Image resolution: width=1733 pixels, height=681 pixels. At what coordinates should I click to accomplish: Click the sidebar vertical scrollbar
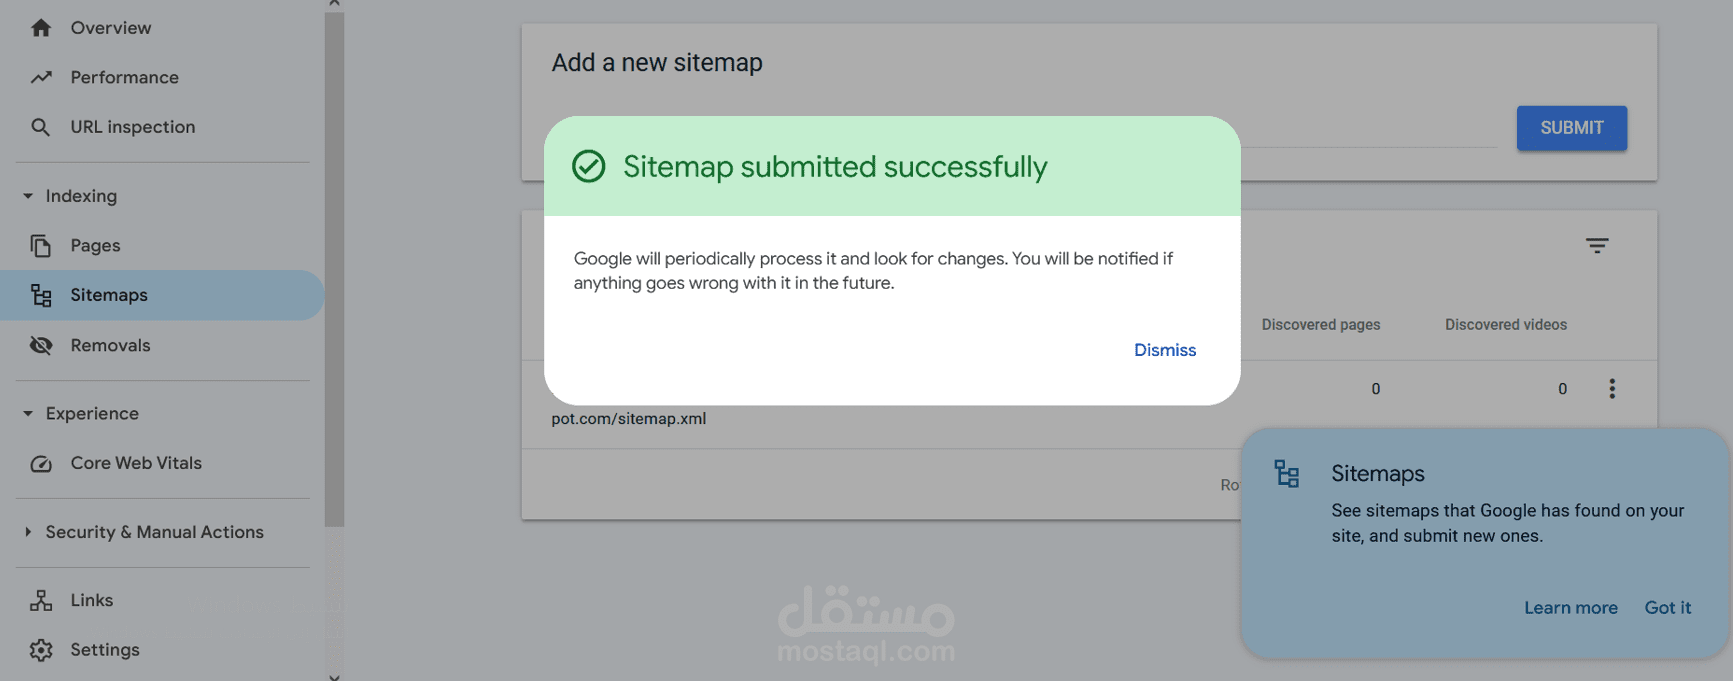(x=334, y=269)
